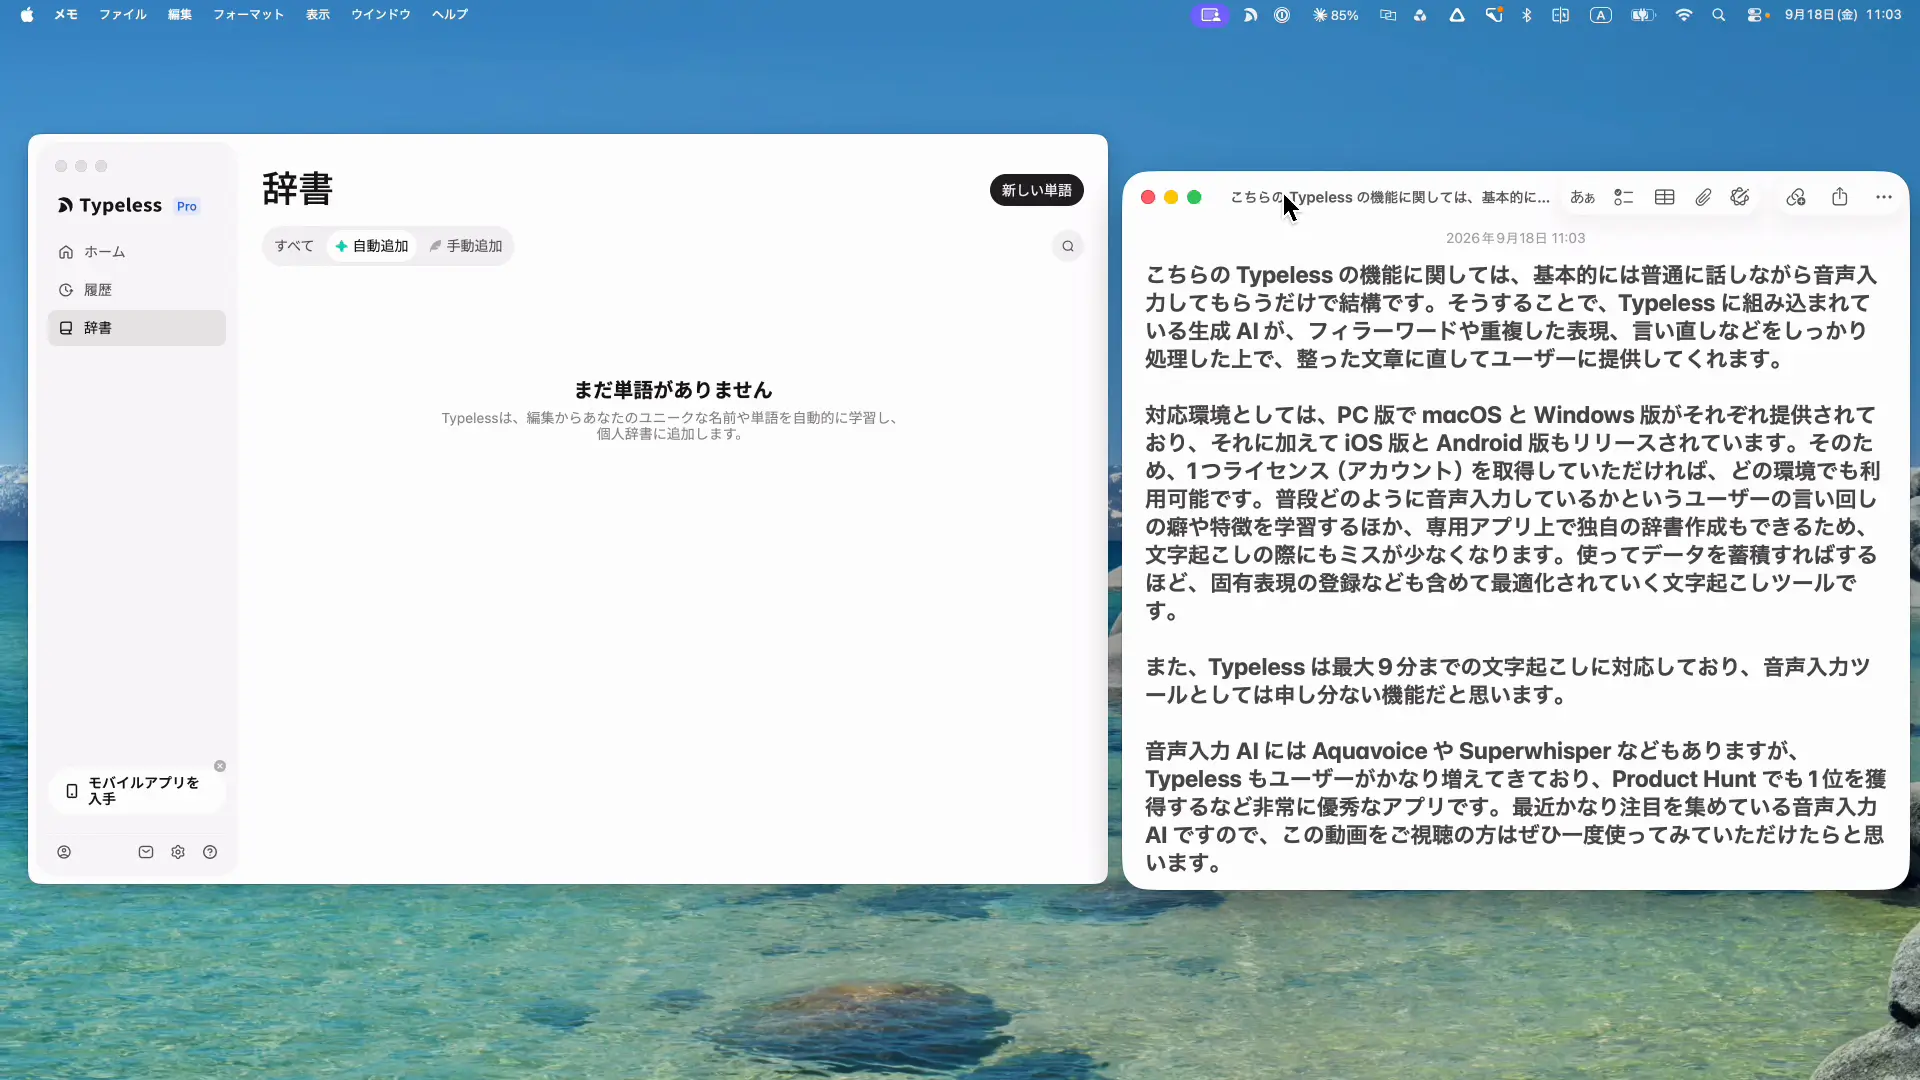The width and height of the screenshot is (1920, 1080).
Task: Click the overlapping screens menu bar icon
Action: pyautogui.click(x=1388, y=15)
